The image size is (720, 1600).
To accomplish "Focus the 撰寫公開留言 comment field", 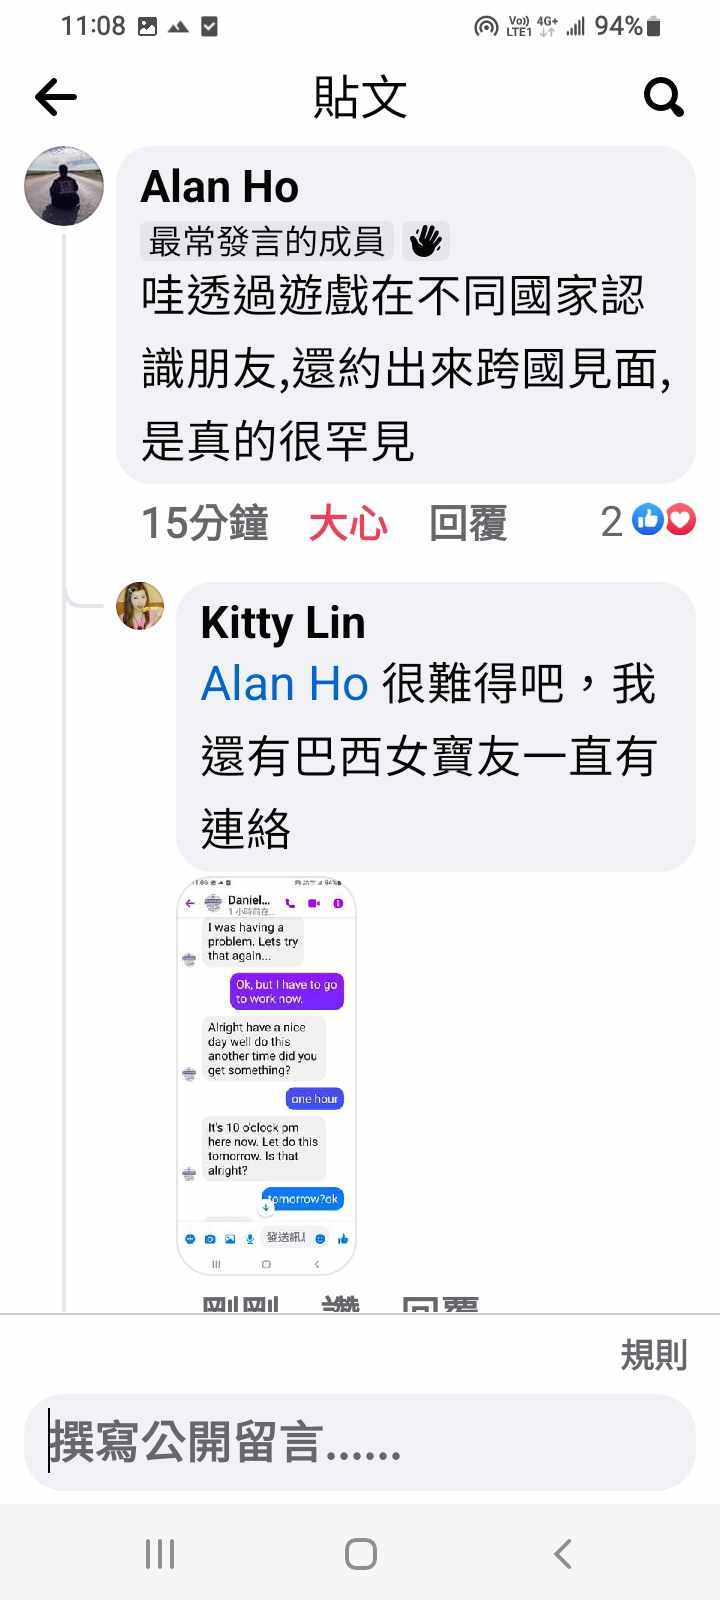I will pos(360,1443).
